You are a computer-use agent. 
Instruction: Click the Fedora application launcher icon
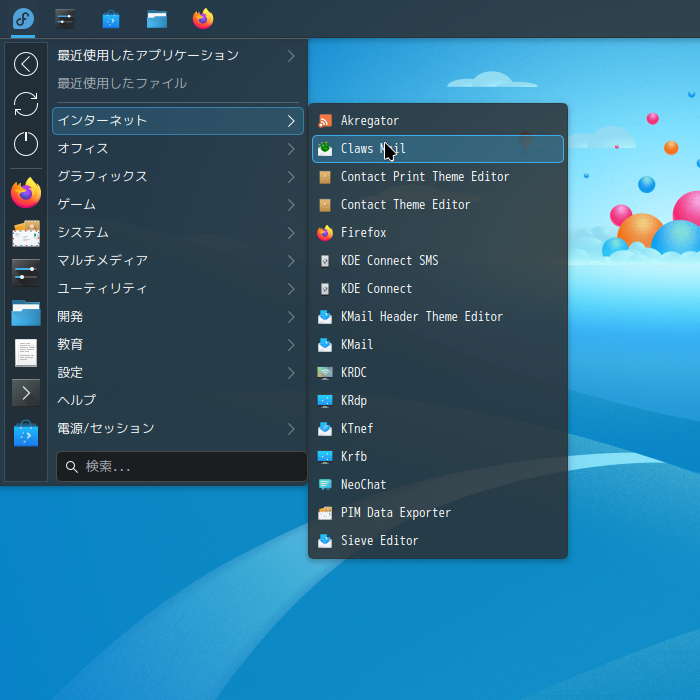tap(23, 19)
